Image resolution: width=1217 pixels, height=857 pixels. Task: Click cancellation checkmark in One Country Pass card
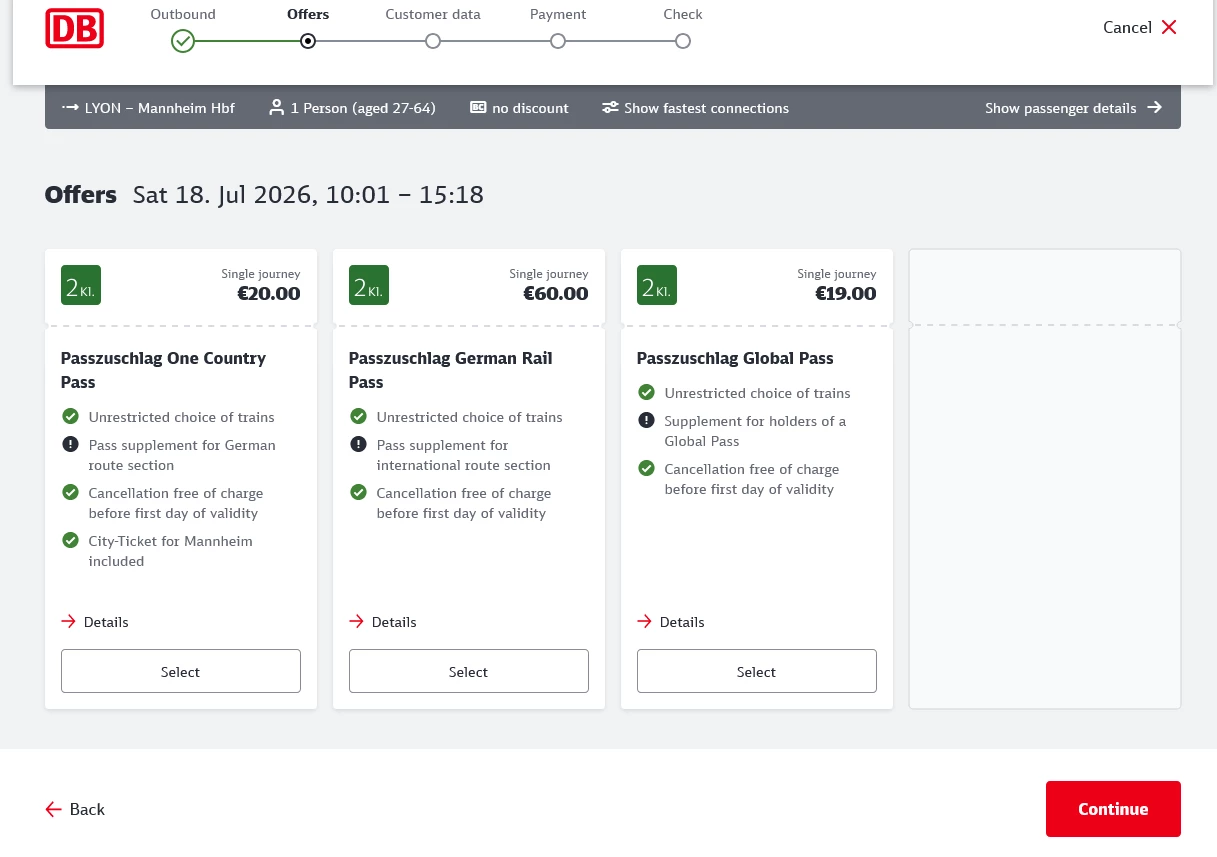(x=70, y=492)
